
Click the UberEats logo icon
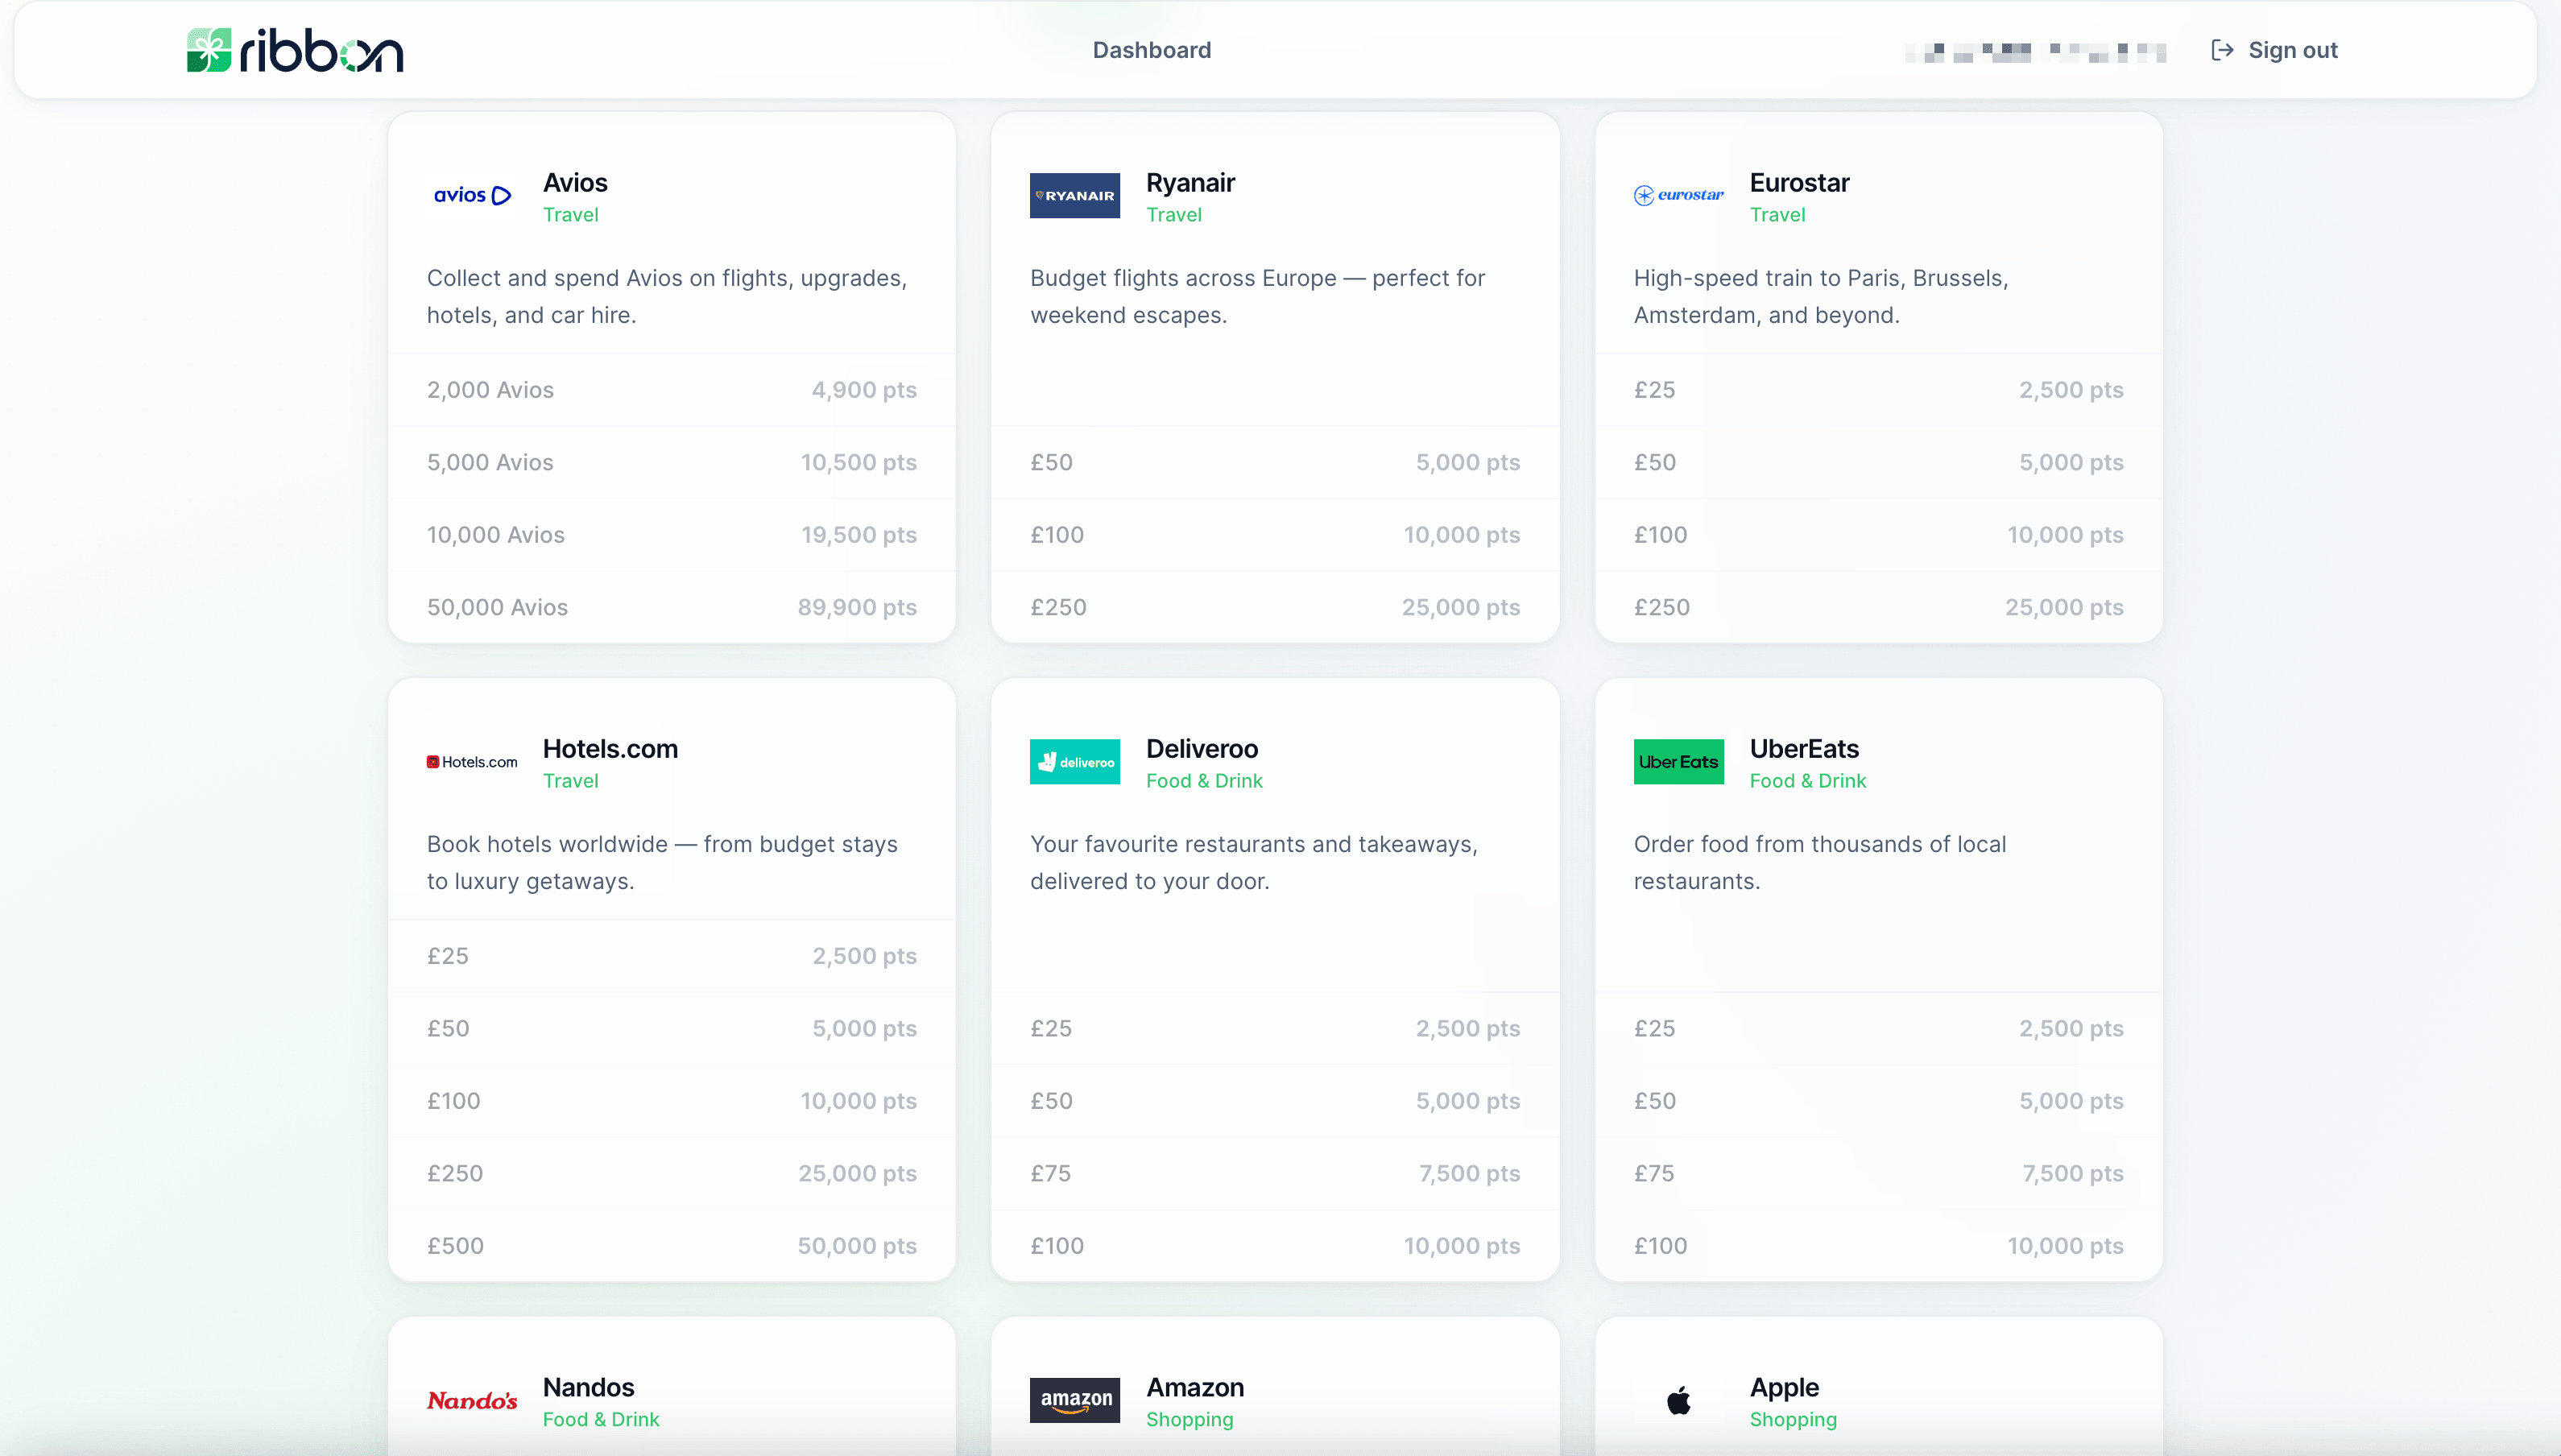(x=1678, y=762)
